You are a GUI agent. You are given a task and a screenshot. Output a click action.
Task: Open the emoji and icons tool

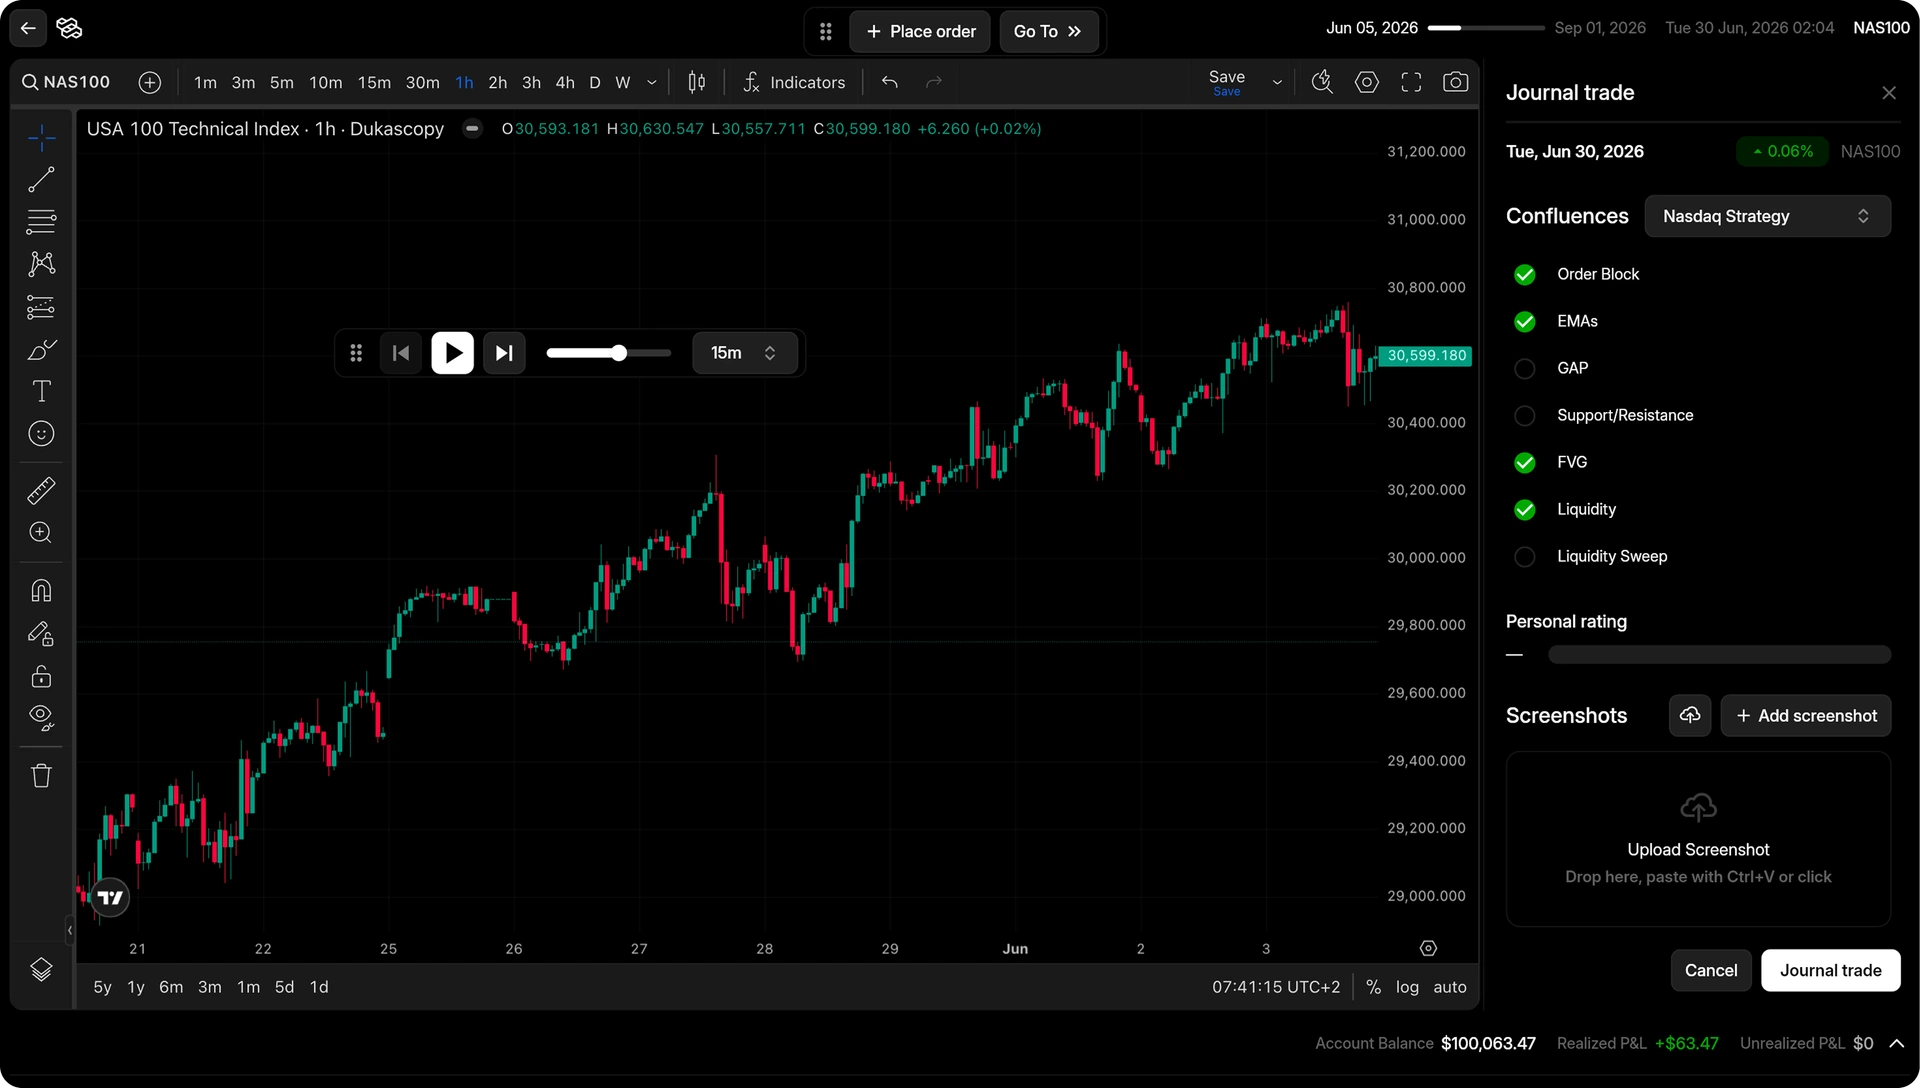coord(41,433)
